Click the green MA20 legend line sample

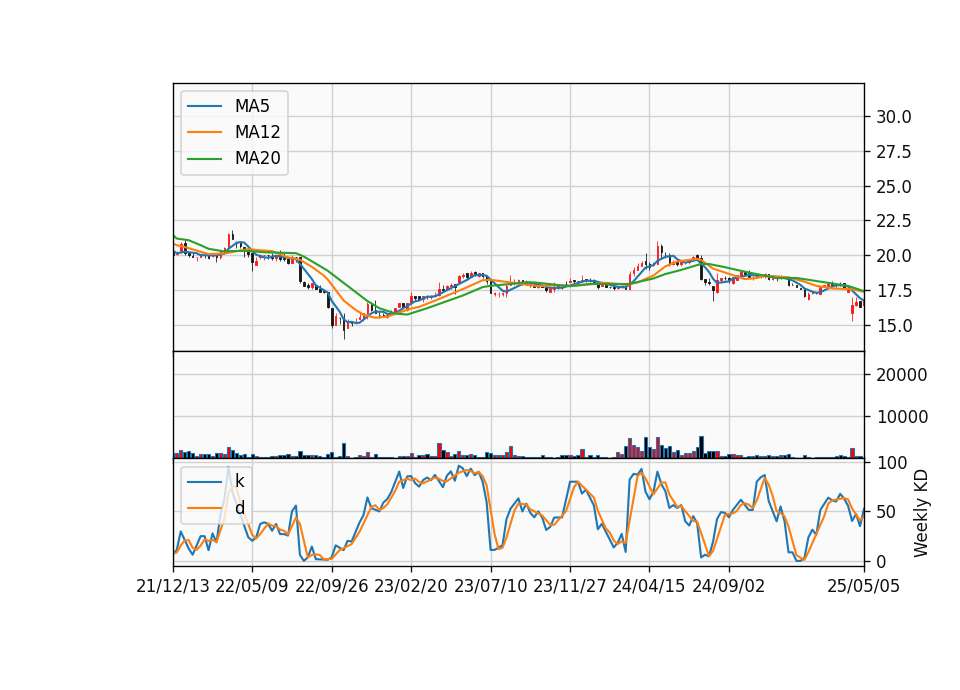click(x=204, y=159)
